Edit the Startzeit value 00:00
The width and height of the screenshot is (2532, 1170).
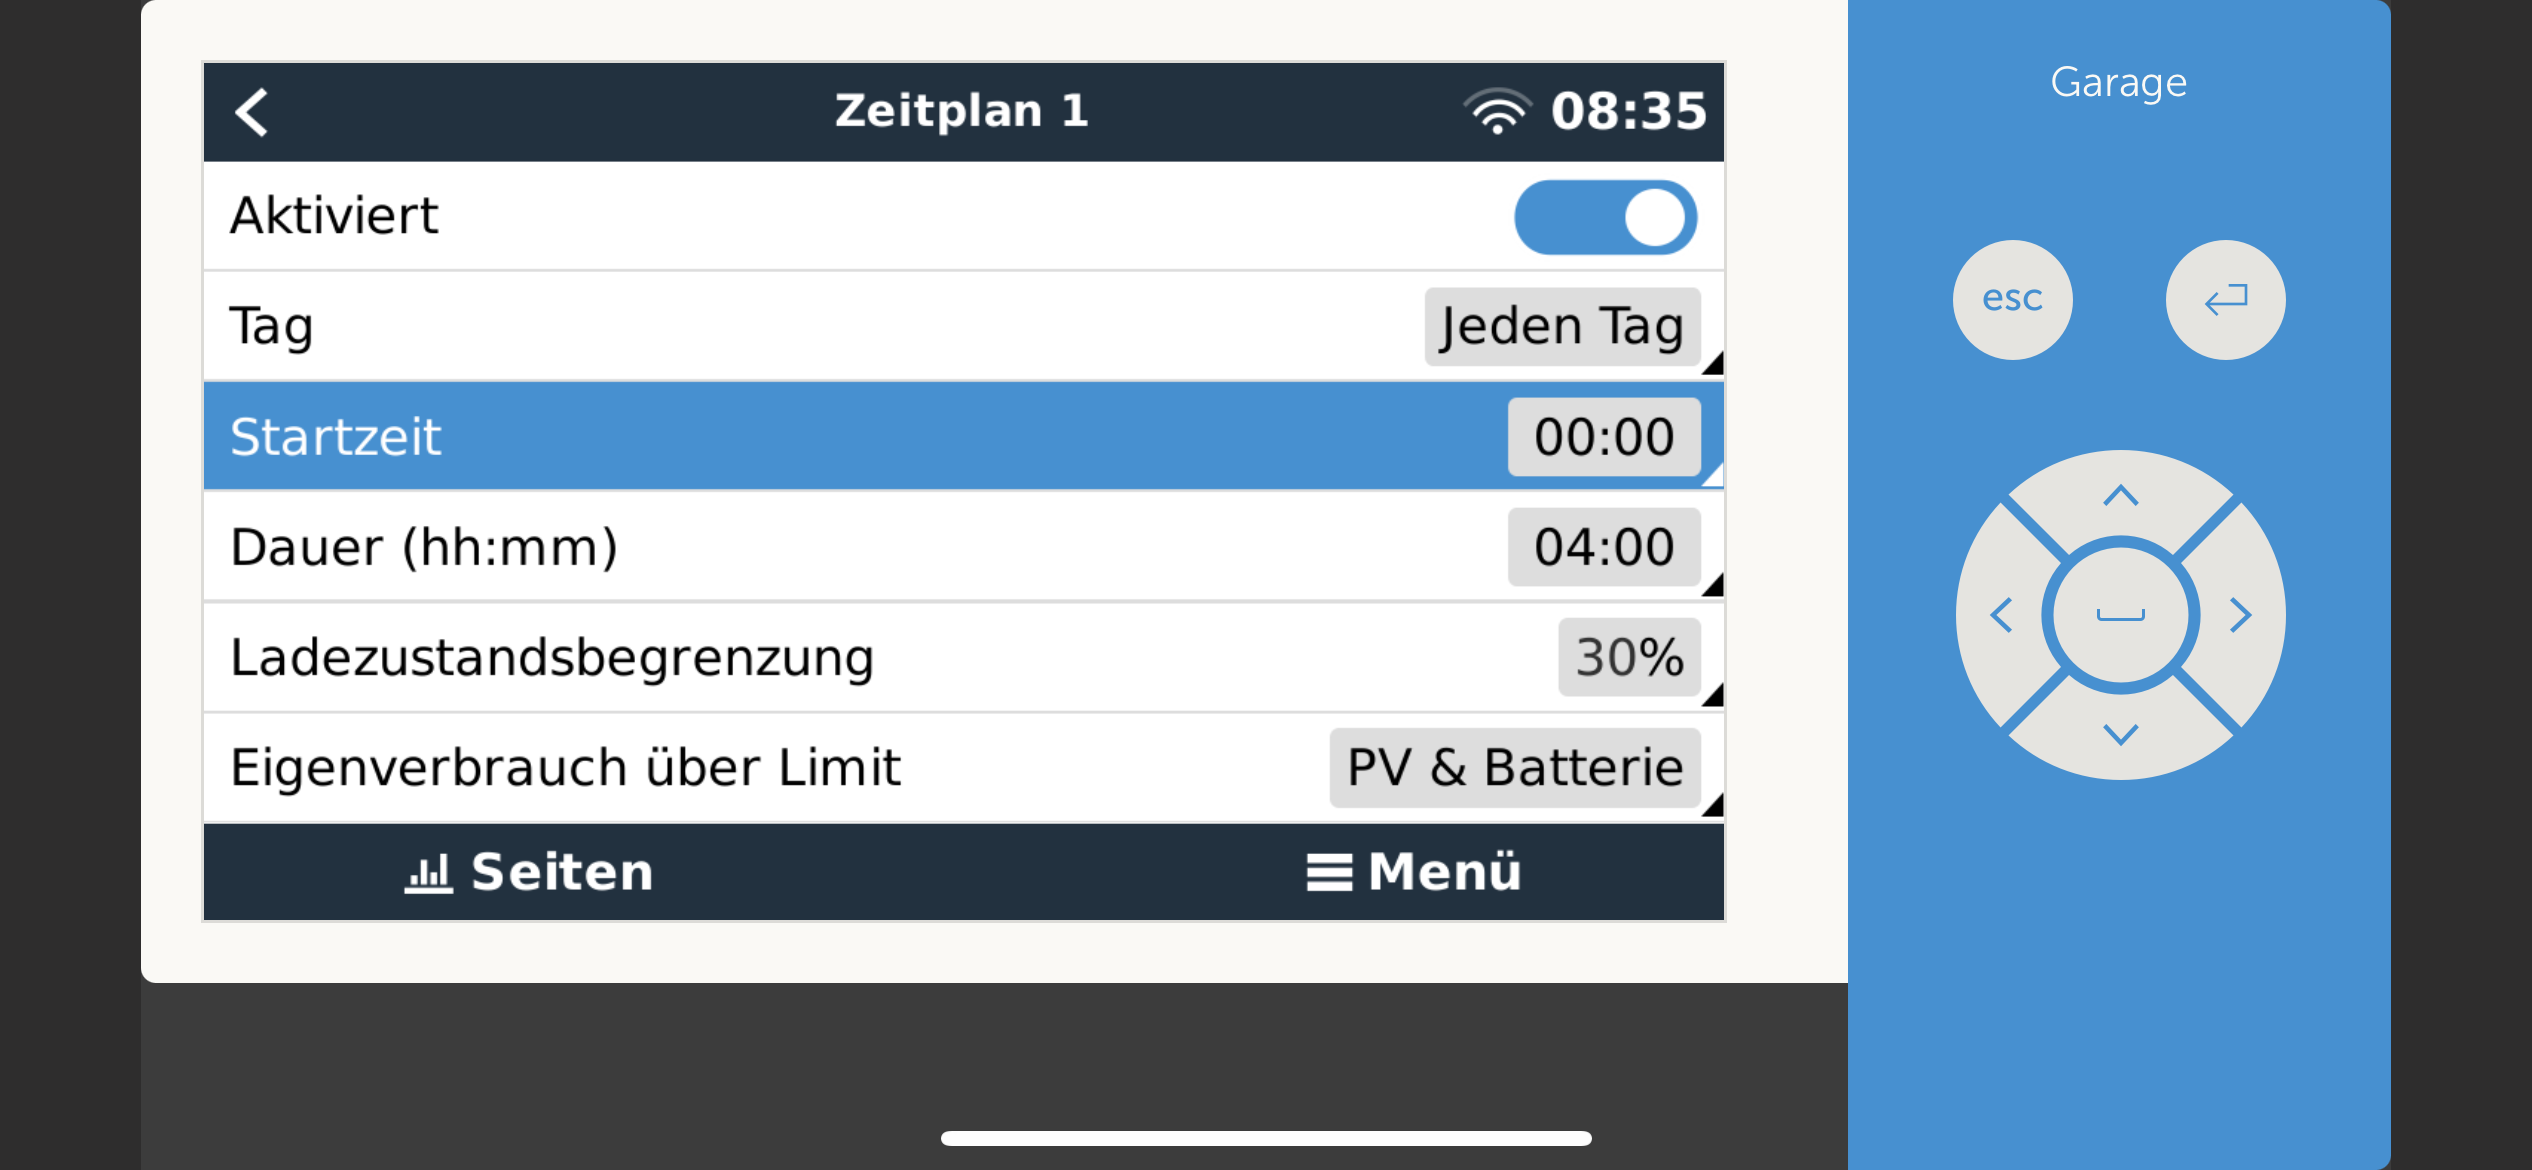tap(1604, 437)
